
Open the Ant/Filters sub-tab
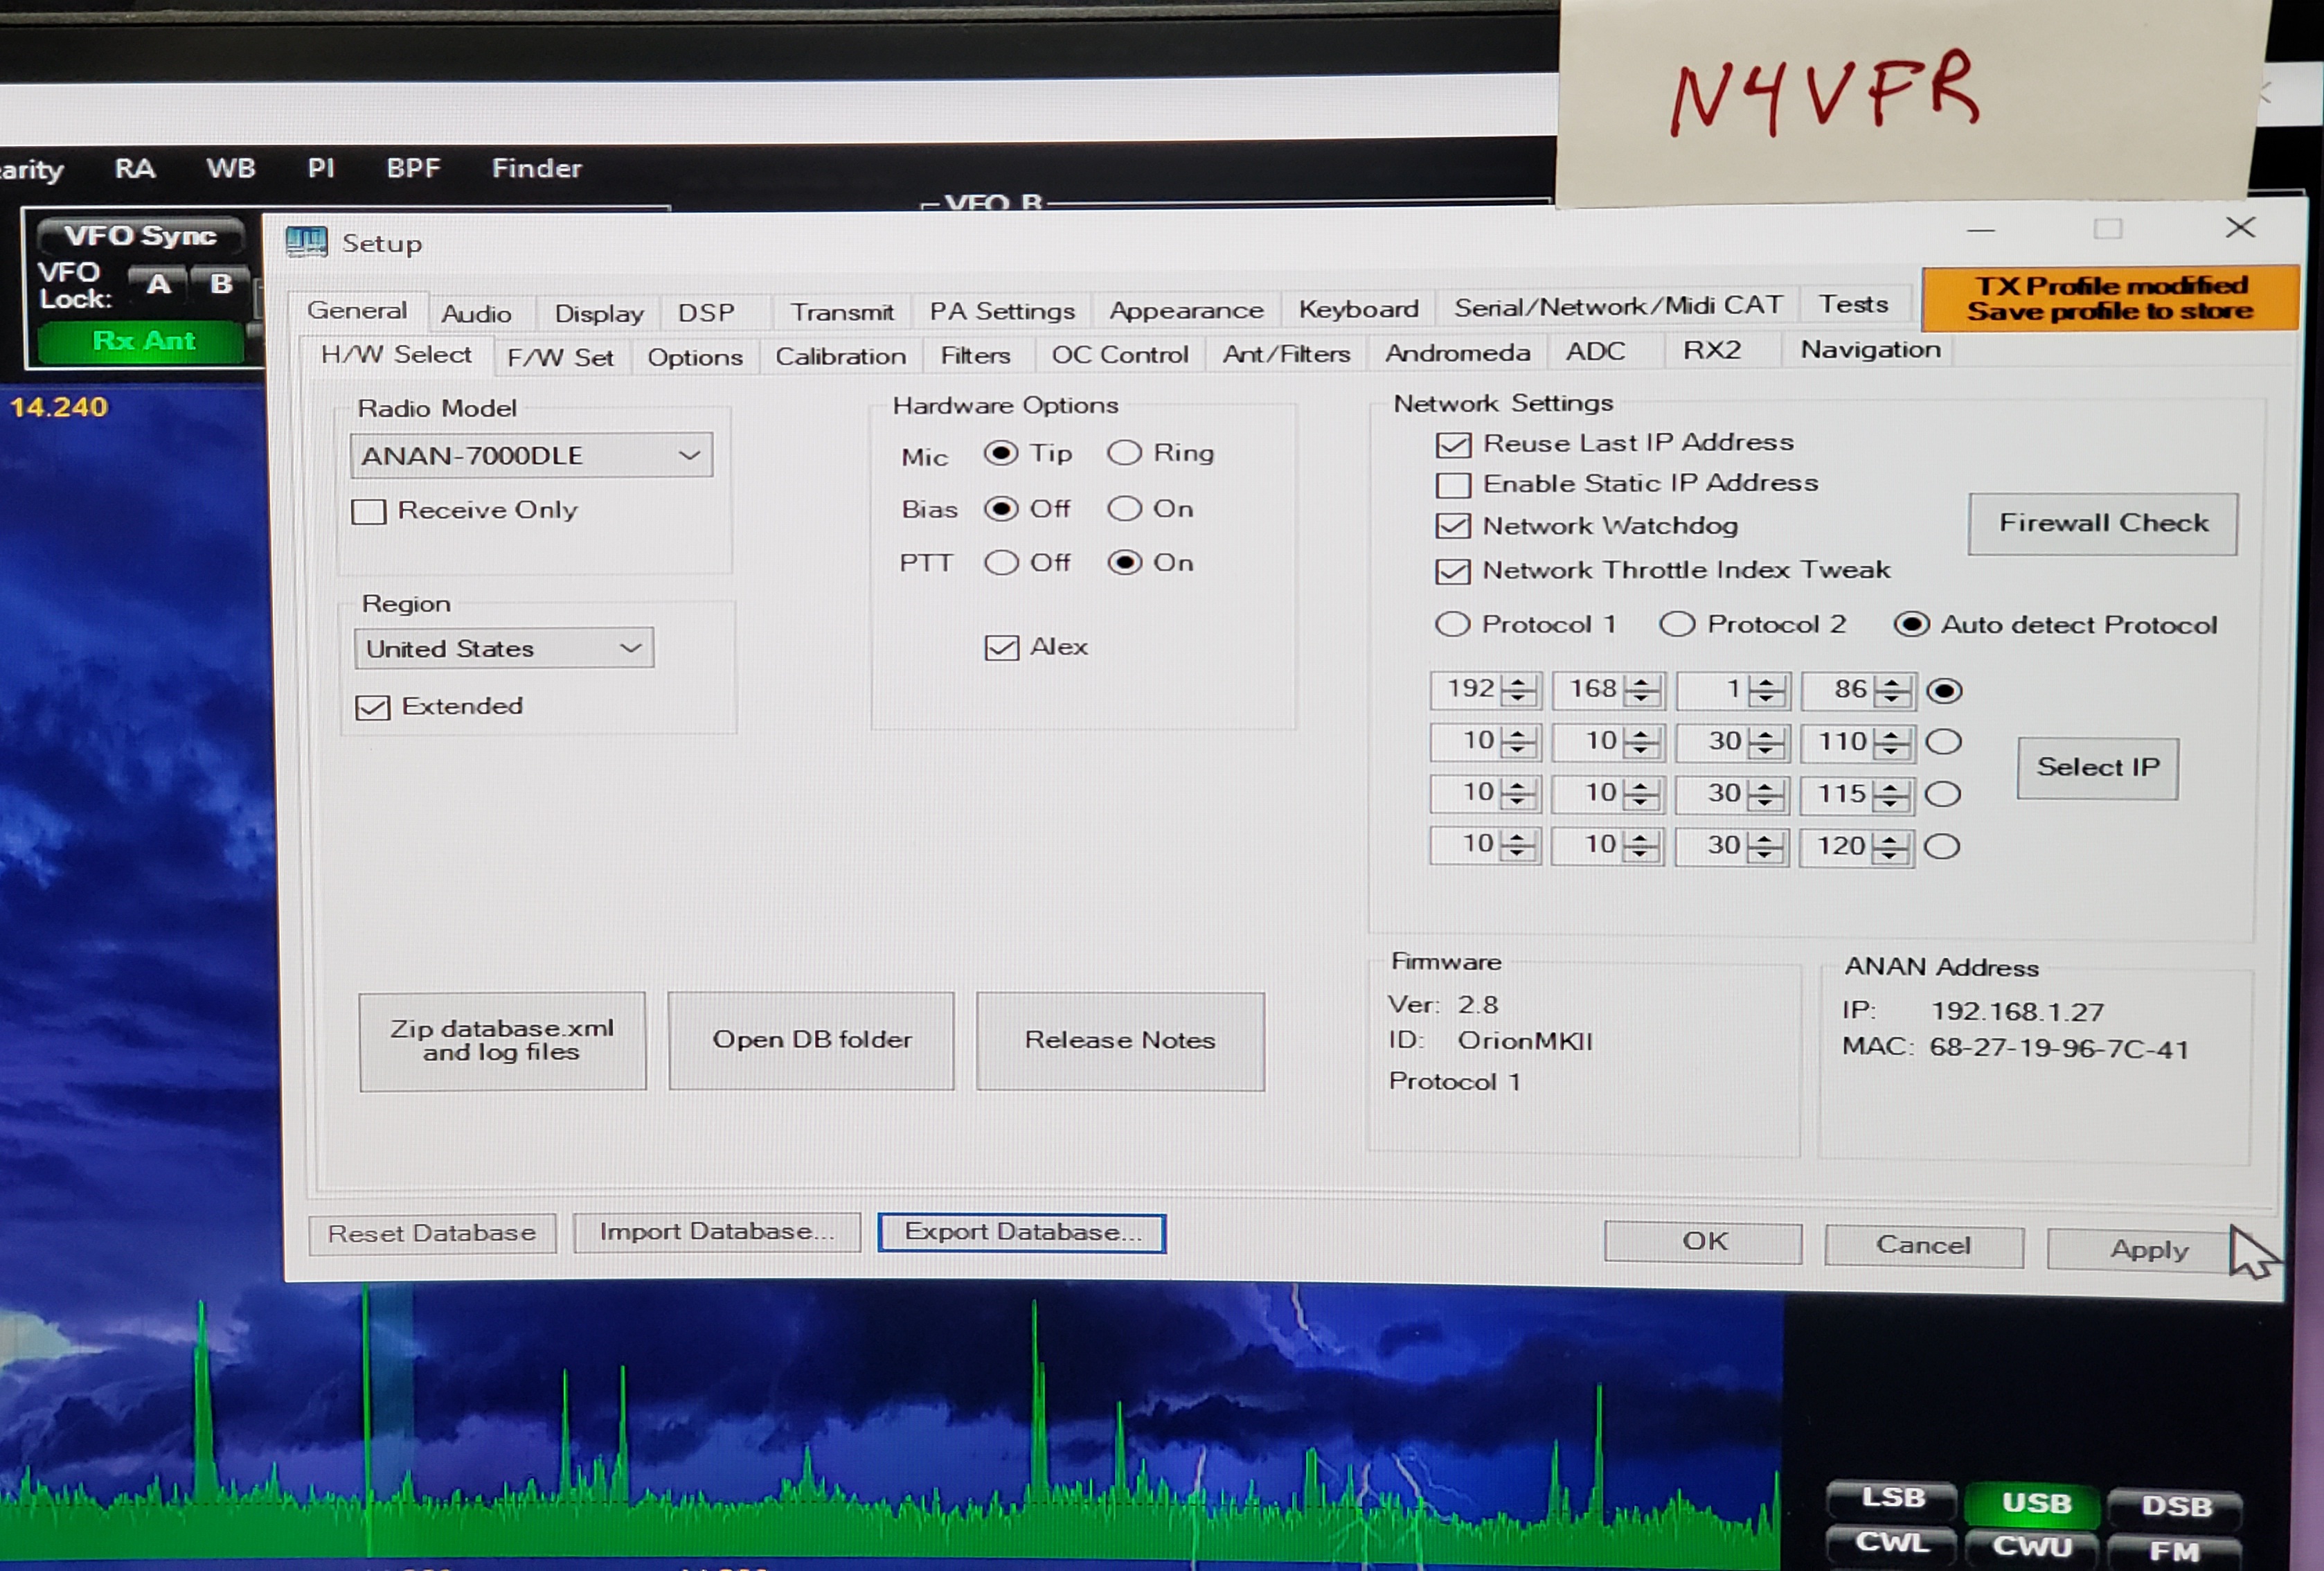pyautogui.click(x=1286, y=354)
